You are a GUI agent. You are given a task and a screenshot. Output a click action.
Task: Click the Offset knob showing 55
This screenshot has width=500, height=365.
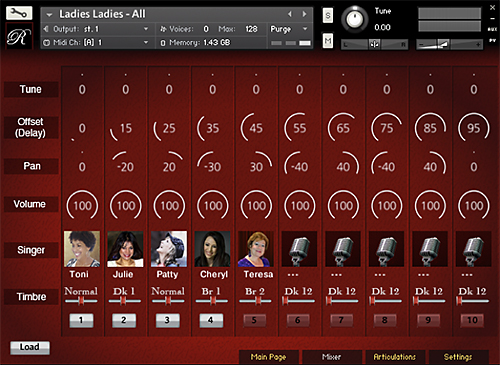point(299,128)
